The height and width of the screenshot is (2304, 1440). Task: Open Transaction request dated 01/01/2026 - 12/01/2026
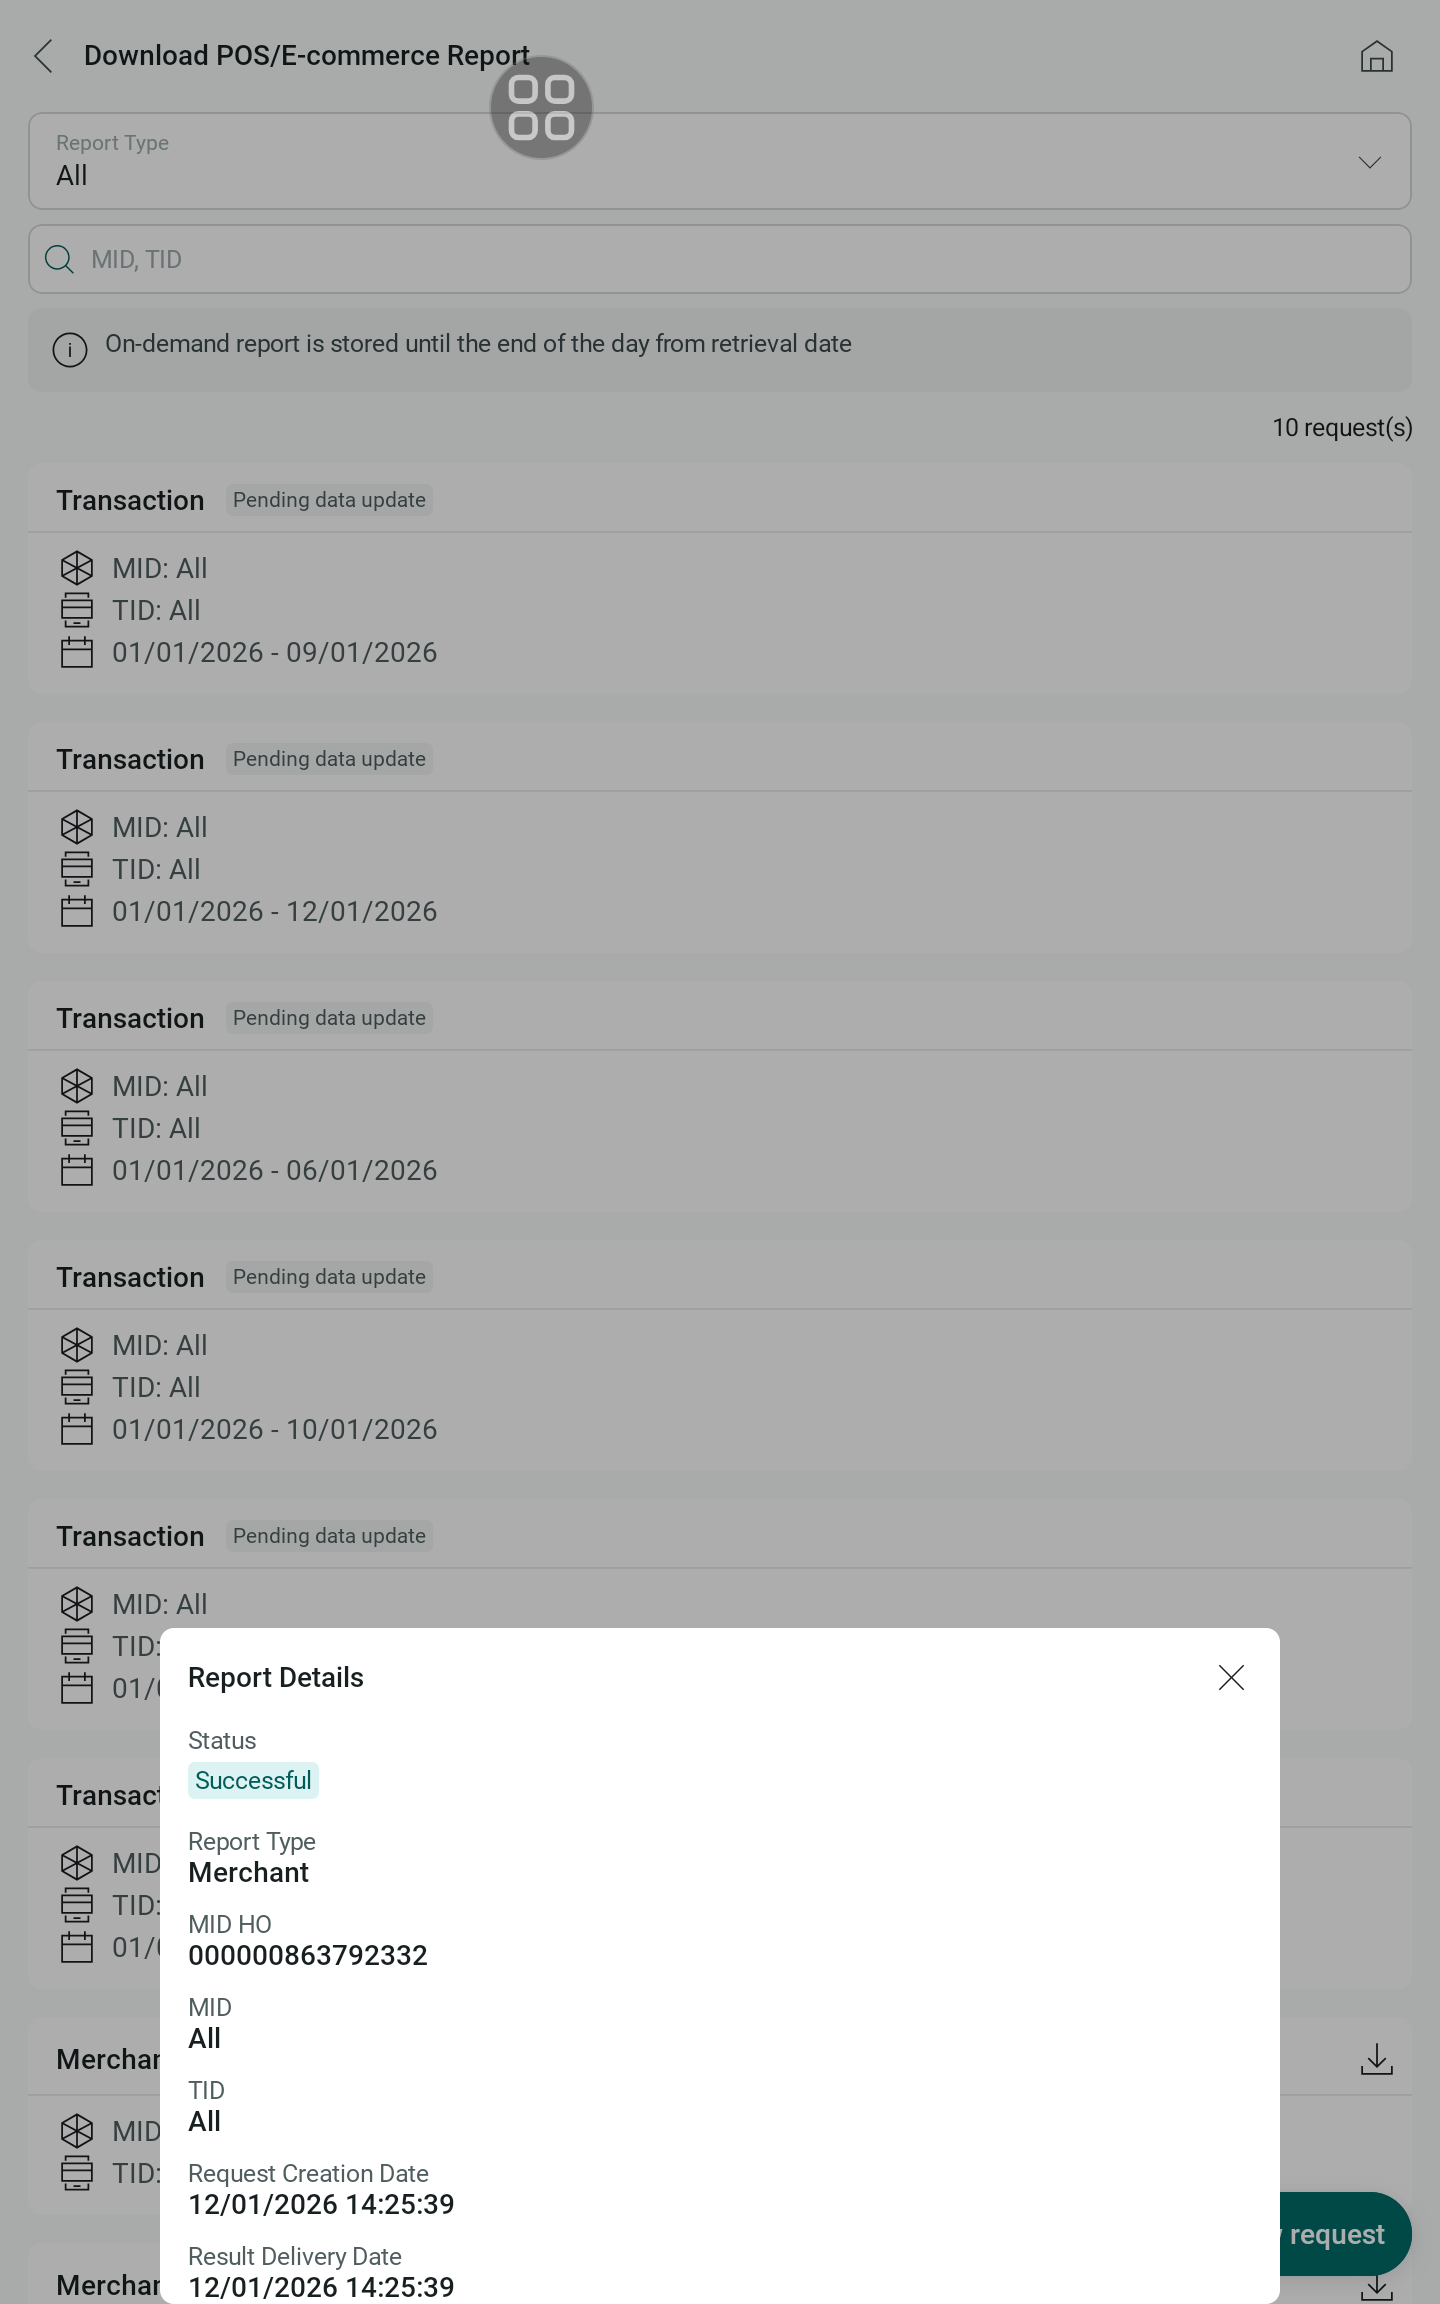coord(720,869)
